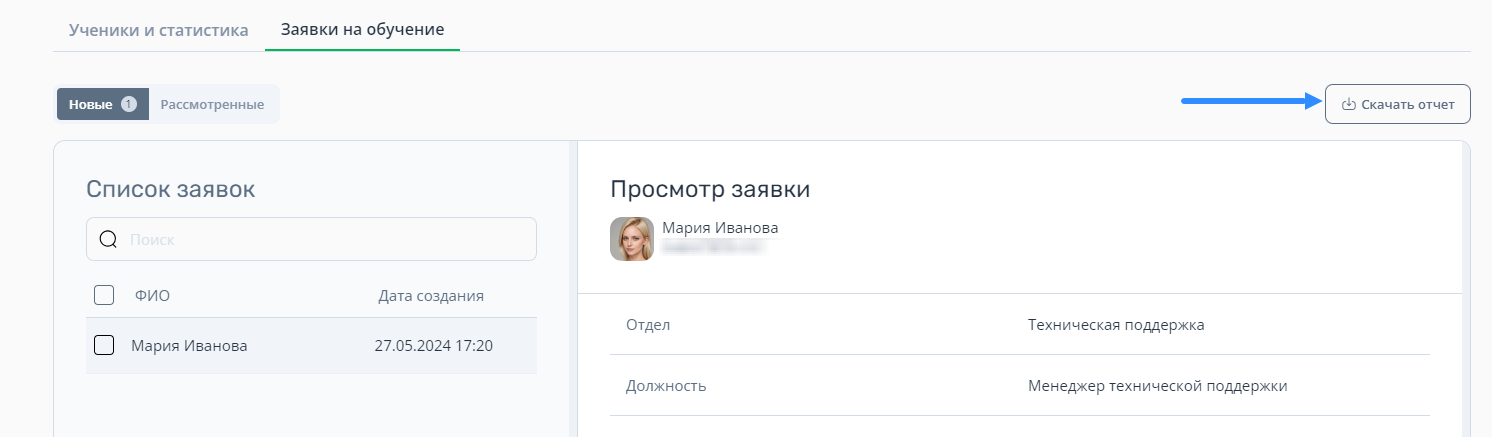Open Мария Иванова's avatar photo
Screen dimensions: 1492x437
tap(632, 239)
